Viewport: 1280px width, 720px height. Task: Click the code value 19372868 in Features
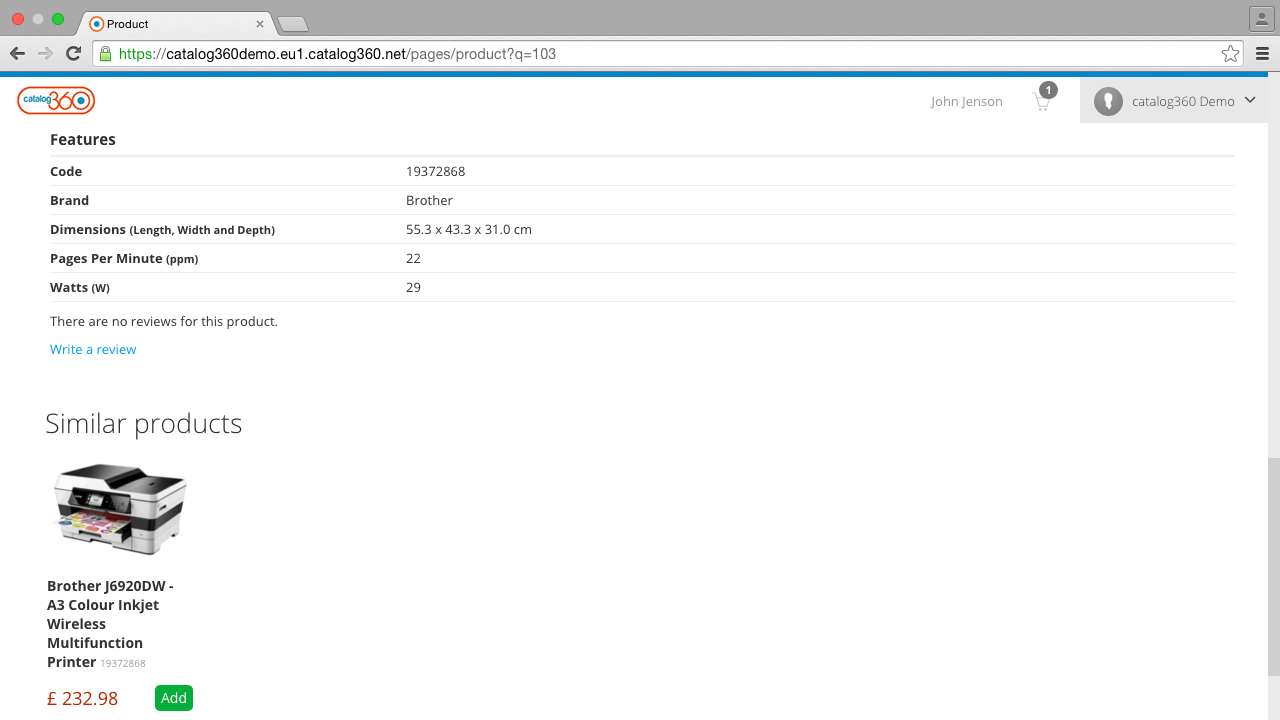[x=435, y=171]
